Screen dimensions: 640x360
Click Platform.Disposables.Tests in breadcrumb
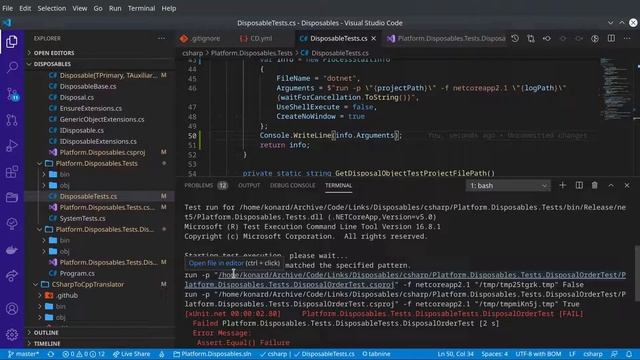point(251,53)
